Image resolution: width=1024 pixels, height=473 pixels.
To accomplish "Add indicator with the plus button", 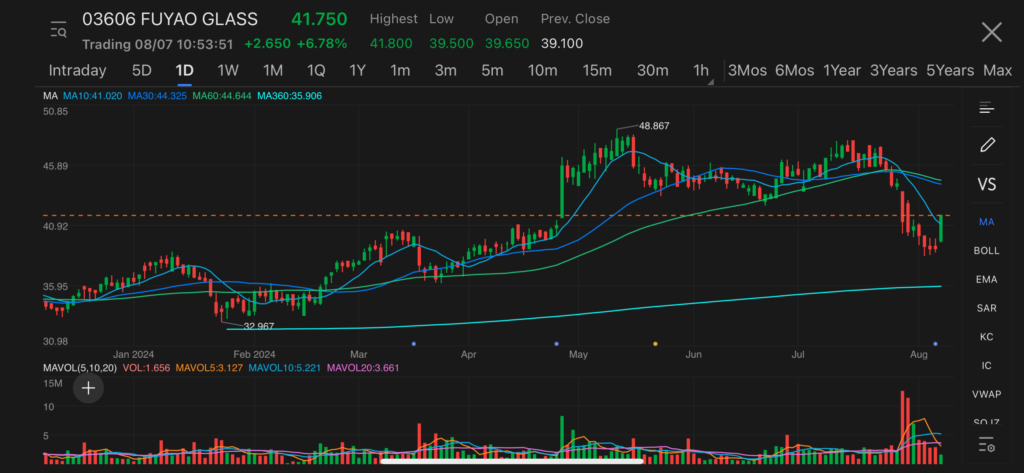I will (x=88, y=388).
